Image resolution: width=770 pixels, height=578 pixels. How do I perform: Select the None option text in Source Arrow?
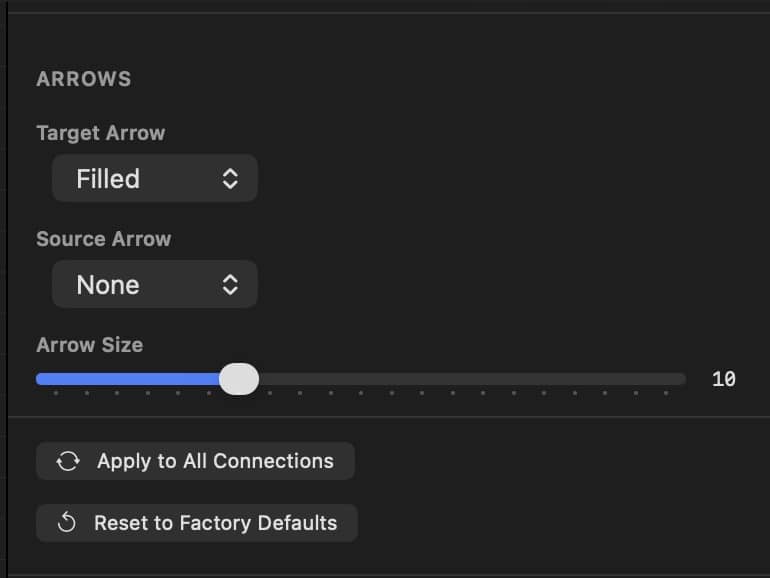(x=108, y=285)
